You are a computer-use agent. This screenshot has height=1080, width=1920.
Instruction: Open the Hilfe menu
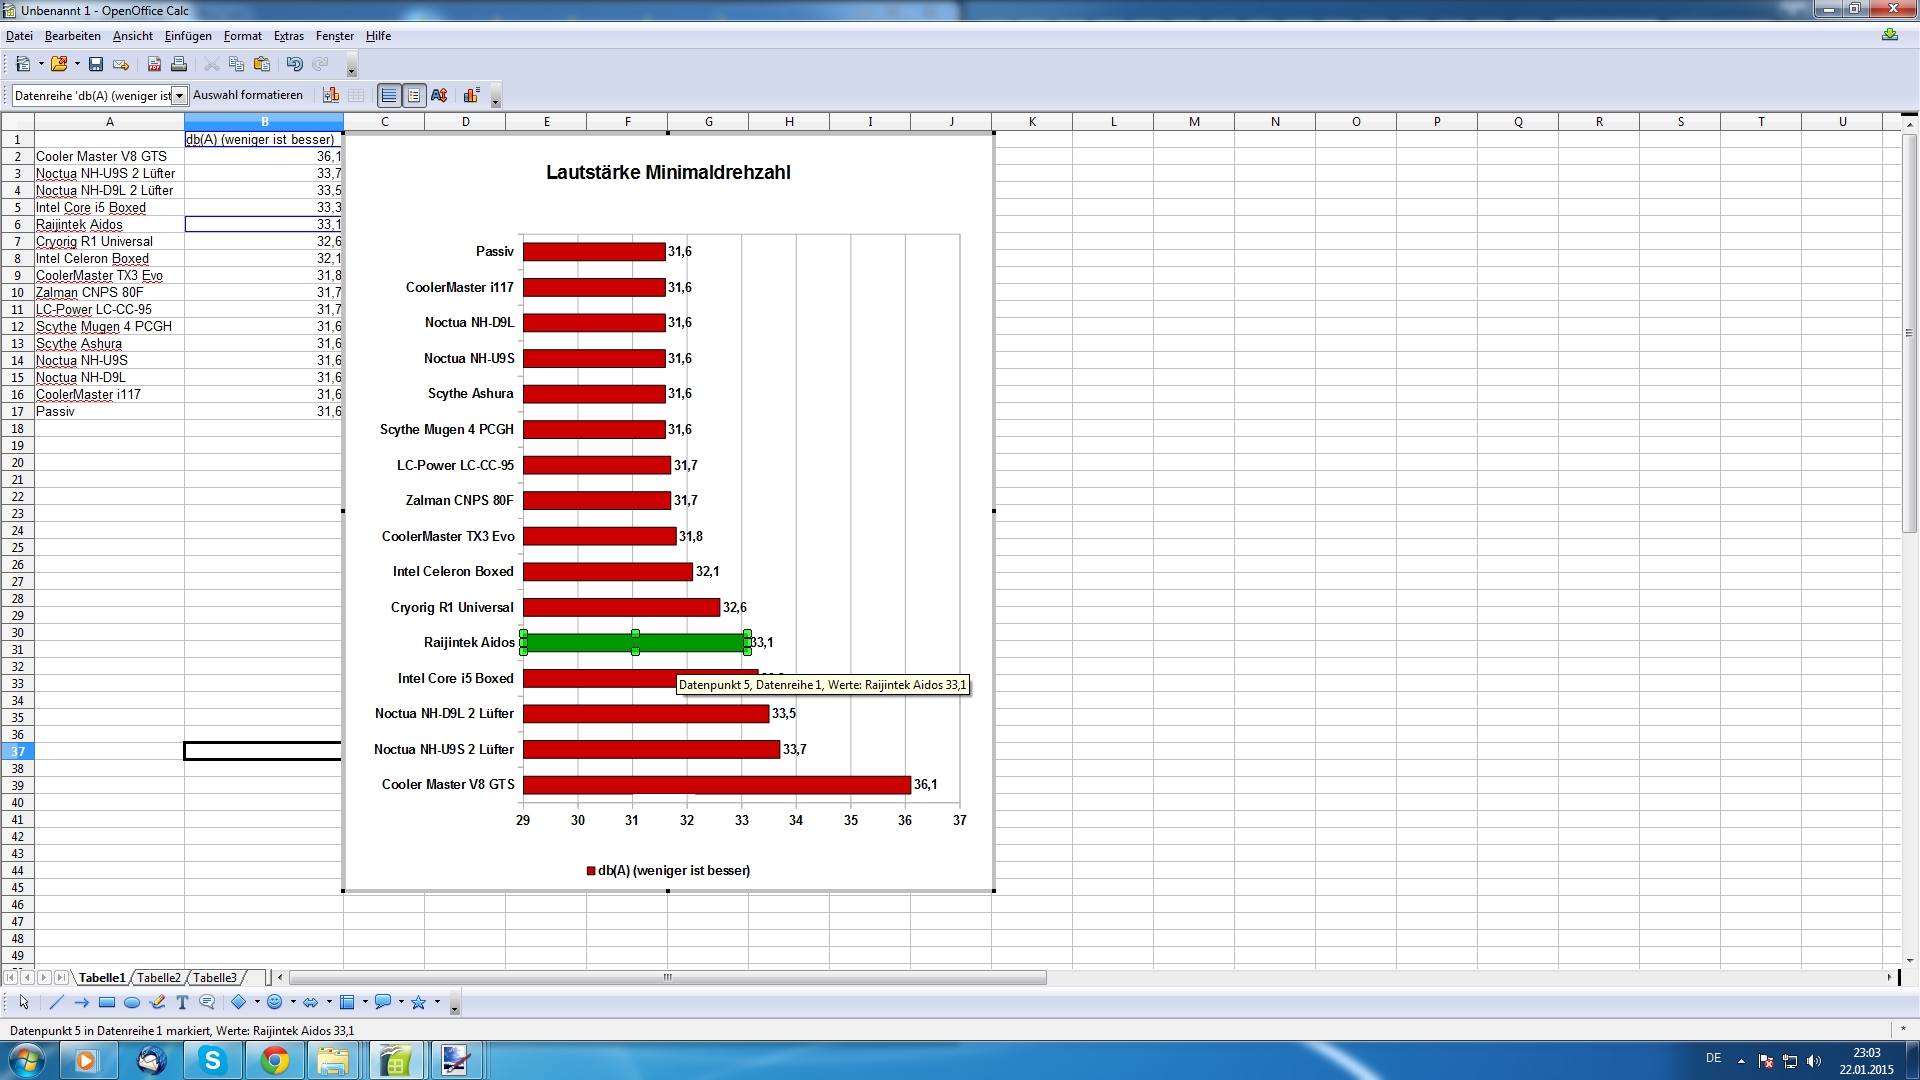378,36
